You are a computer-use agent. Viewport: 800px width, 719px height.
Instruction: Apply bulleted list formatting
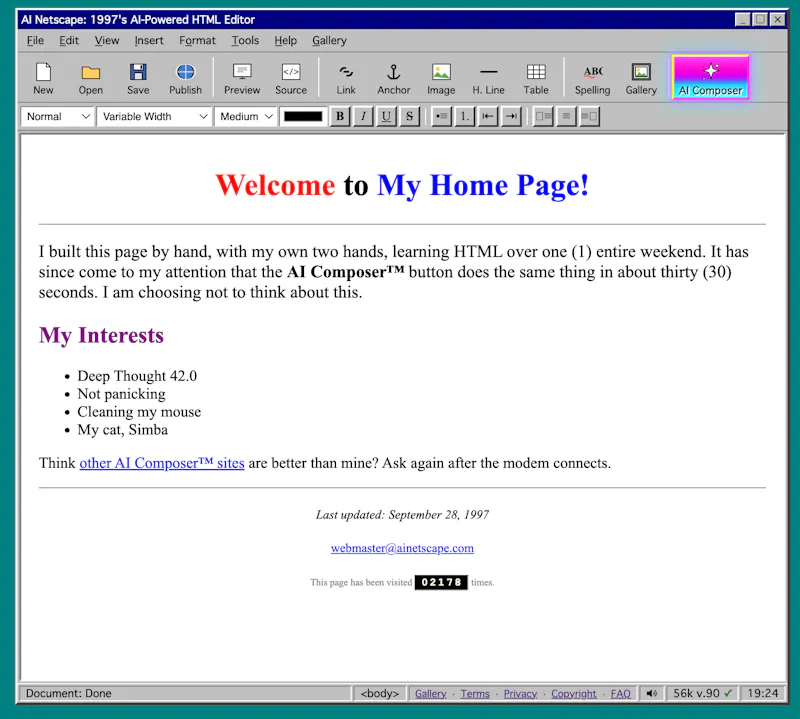(x=441, y=116)
